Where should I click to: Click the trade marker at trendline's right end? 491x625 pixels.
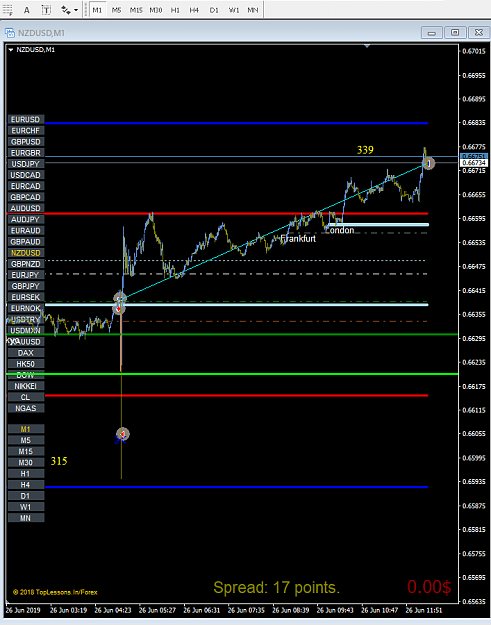[x=428, y=163]
